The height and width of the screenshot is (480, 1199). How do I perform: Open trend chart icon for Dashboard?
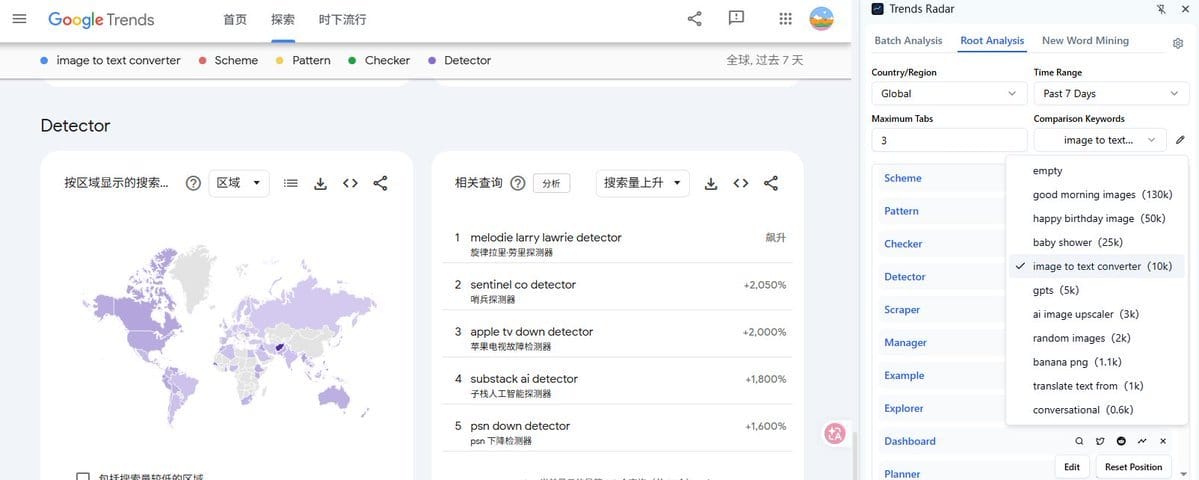pyautogui.click(x=1142, y=441)
